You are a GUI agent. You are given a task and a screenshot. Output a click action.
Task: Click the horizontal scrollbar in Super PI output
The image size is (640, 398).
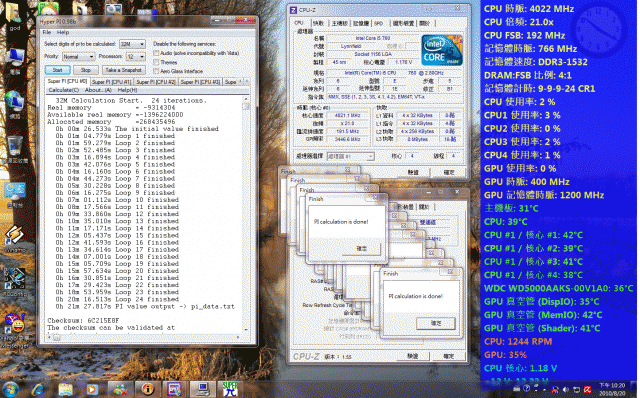tap(145, 338)
